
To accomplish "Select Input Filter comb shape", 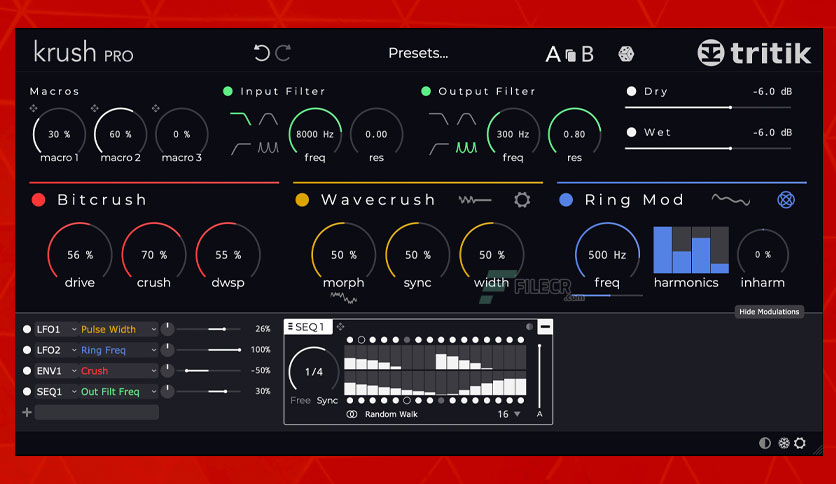I will point(268,148).
